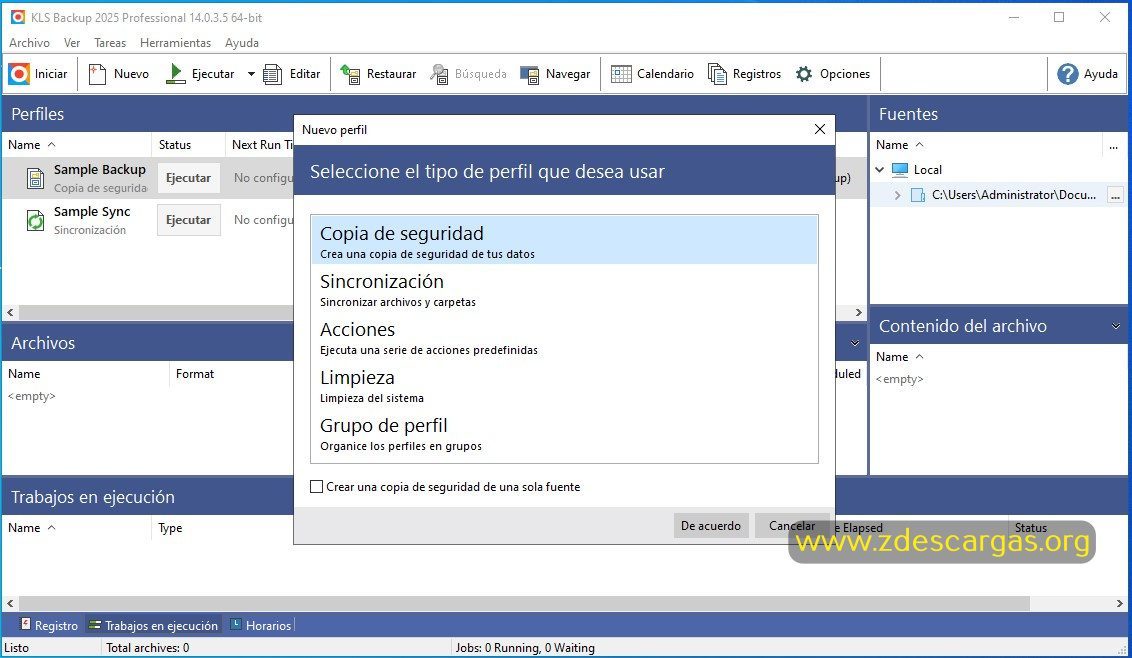1132x658 pixels.
Task: Open the Ayuda help icon in the toolbar
Action: click(1067, 74)
